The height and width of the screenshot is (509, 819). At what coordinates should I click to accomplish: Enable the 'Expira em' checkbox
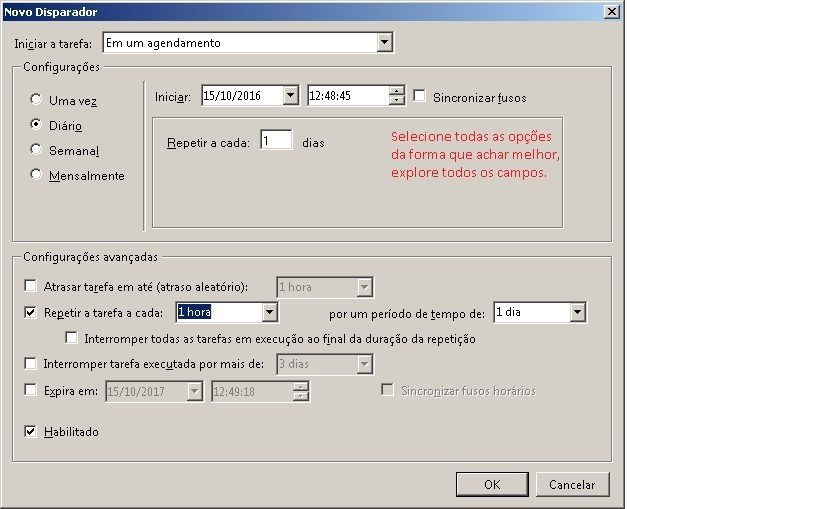point(30,390)
